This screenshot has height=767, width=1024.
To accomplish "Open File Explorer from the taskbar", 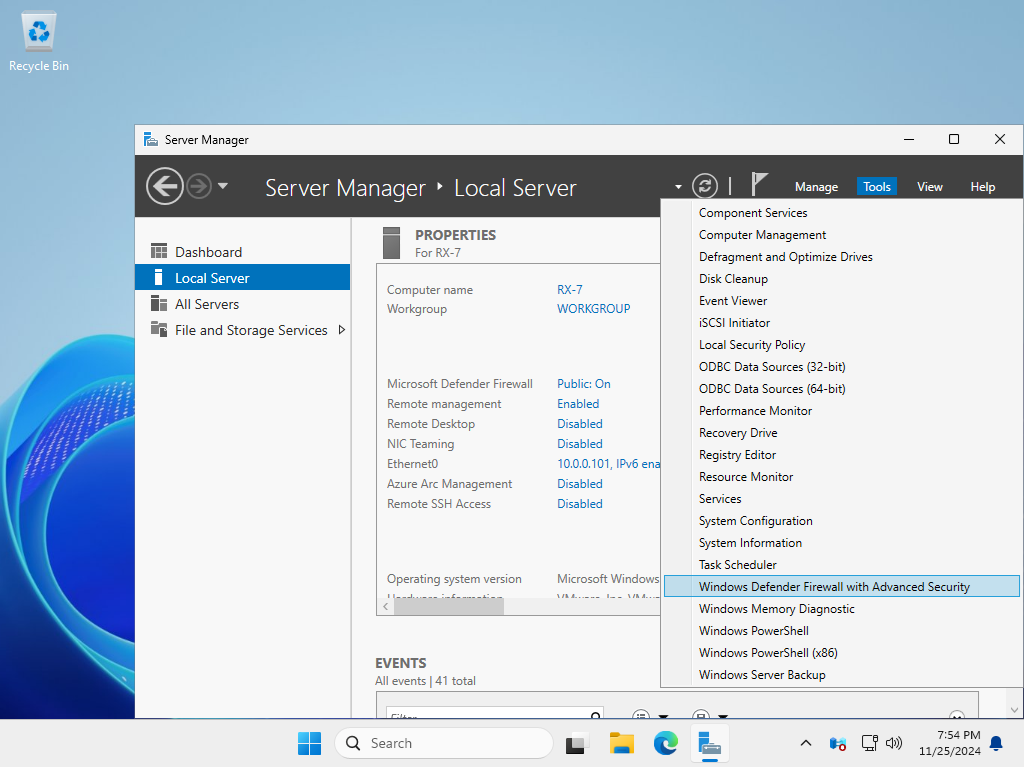I will 621,743.
